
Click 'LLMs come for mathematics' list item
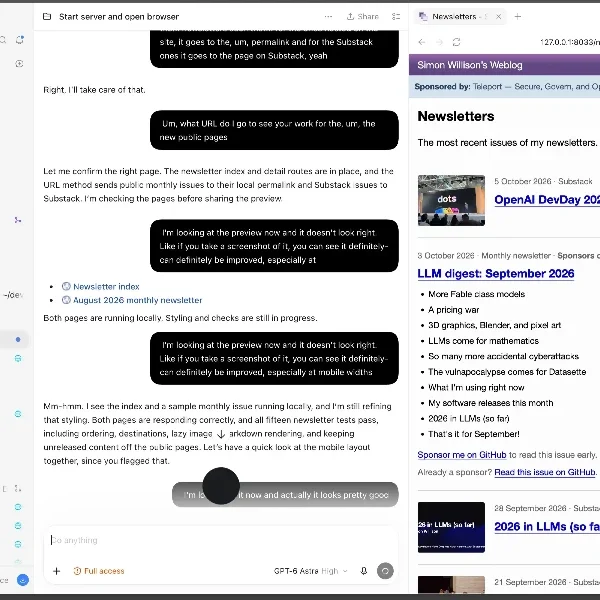(x=483, y=341)
